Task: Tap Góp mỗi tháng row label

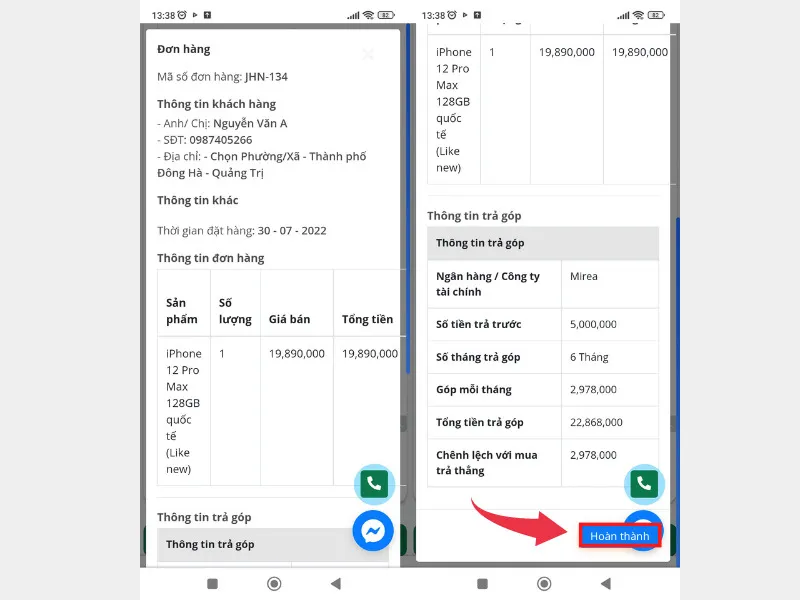Action: (473, 389)
